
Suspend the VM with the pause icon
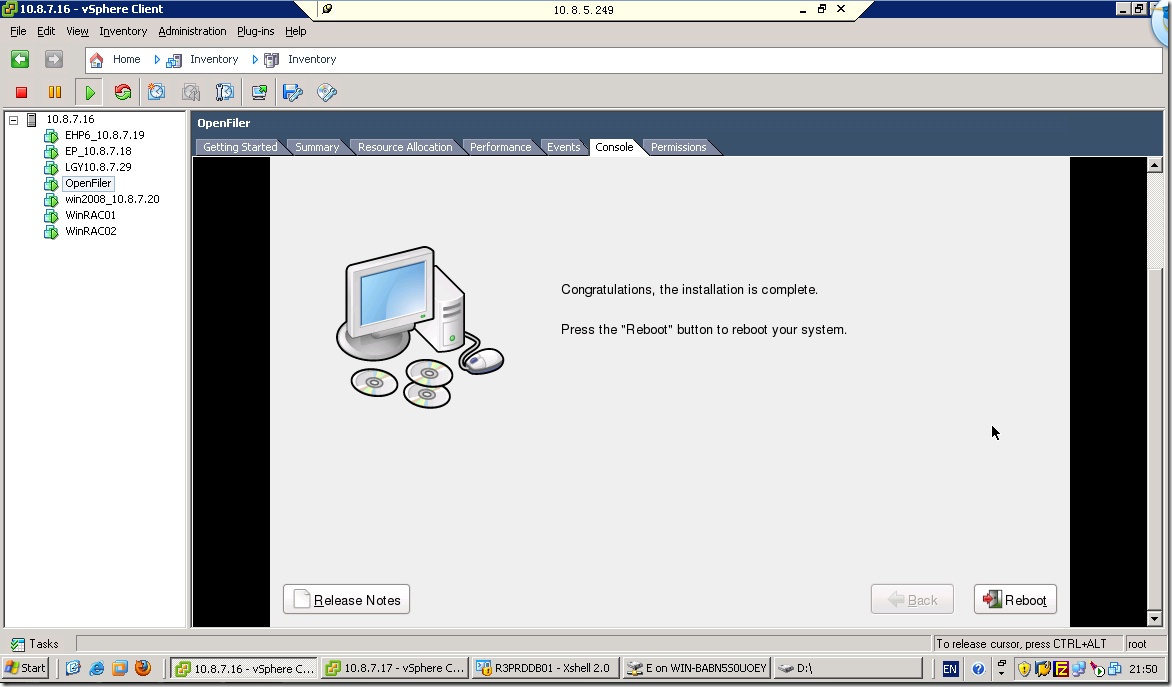tap(55, 92)
